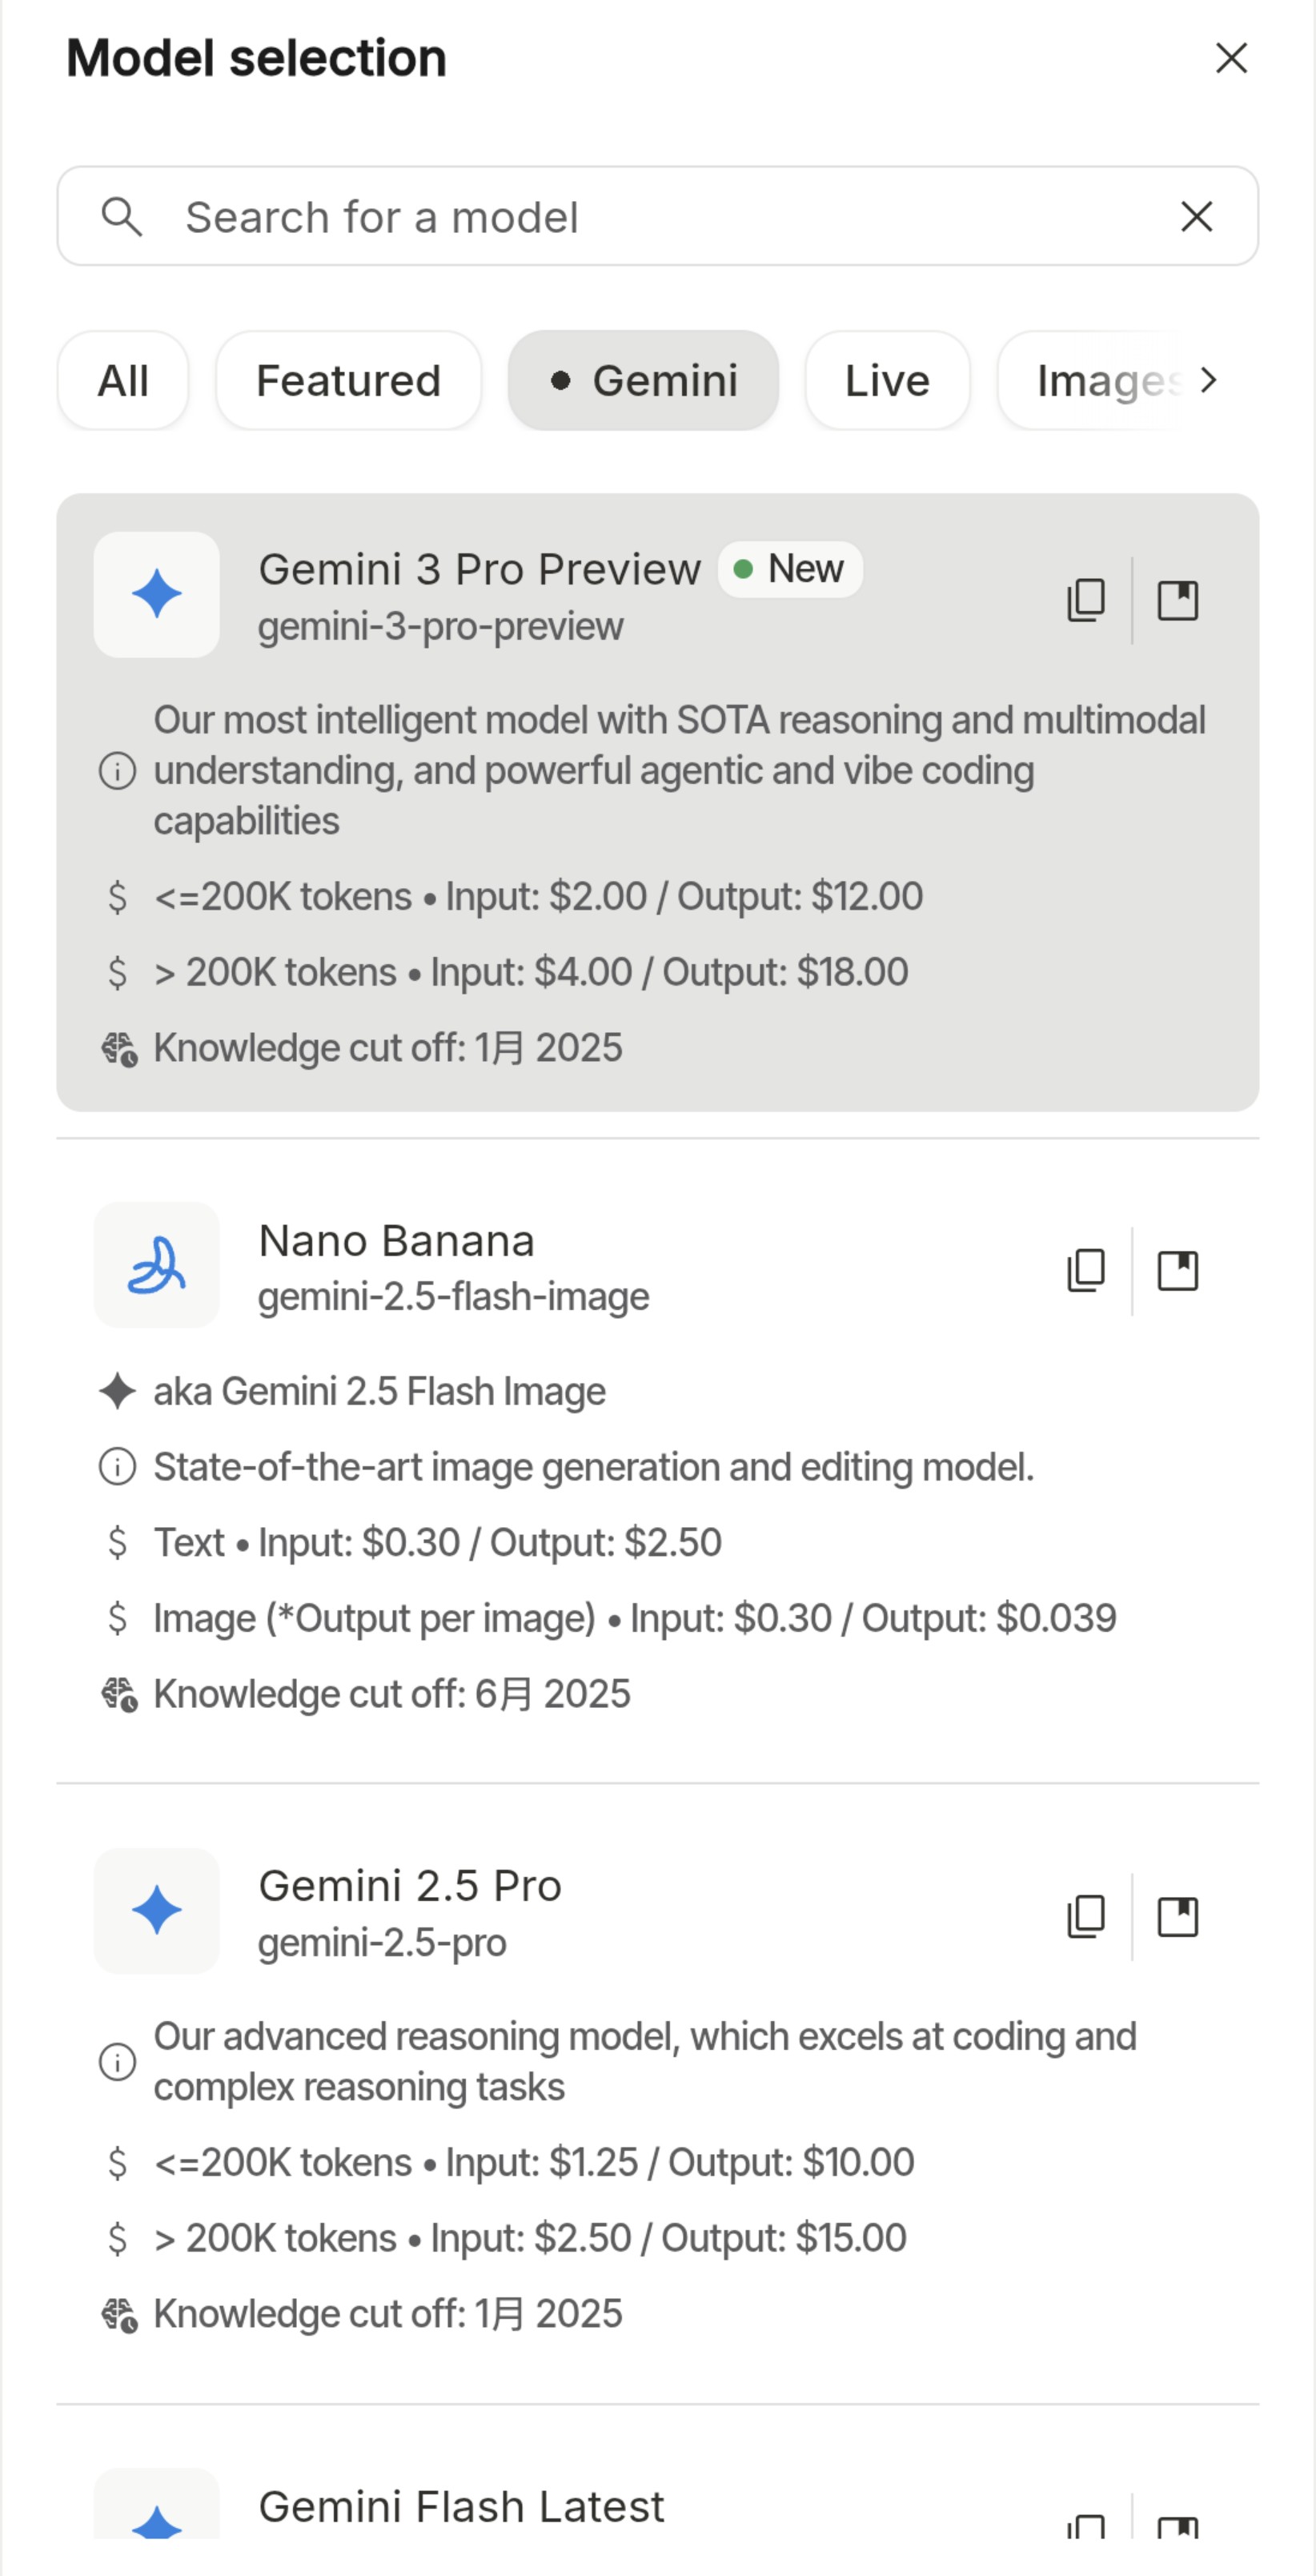The width and height of the screenshot is (1316, 2576).
Task: Copy the gemini-3-pro-preview model ID
Action: click(x=1086, y=600)
